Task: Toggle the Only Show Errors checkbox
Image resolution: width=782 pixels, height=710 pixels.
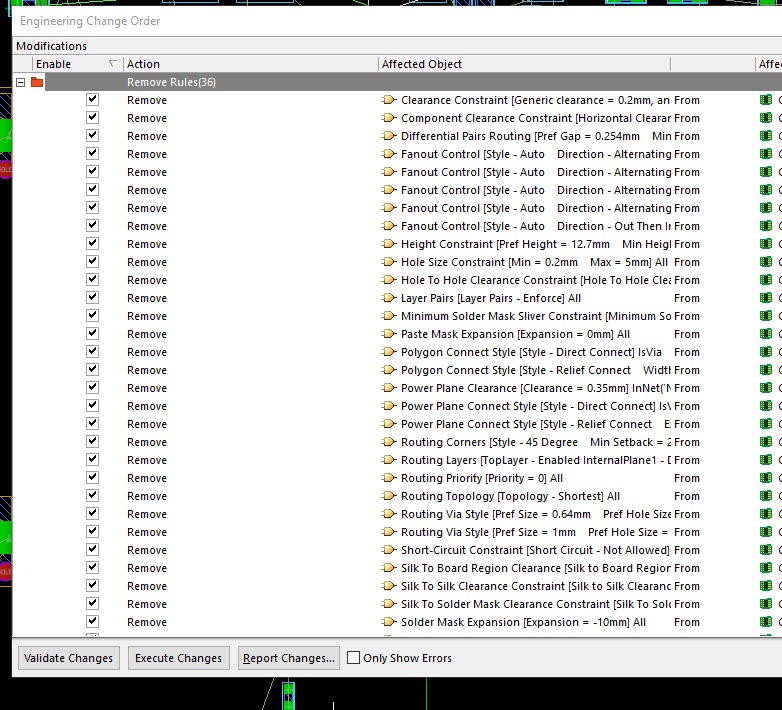Action: pos(354,658)
